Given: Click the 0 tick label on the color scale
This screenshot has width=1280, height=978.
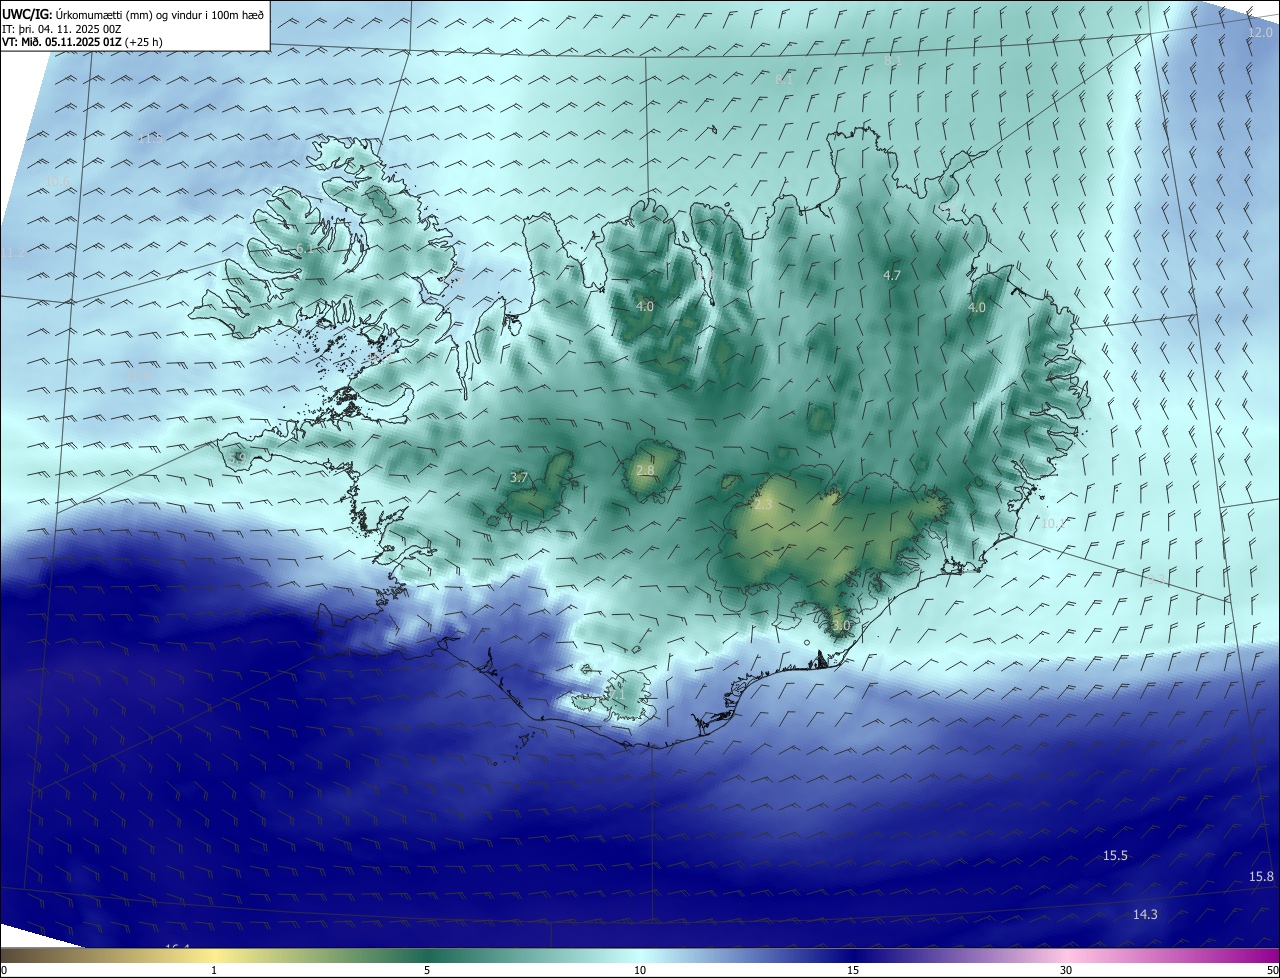Looking at the screenshot, I should click(4, 971).
